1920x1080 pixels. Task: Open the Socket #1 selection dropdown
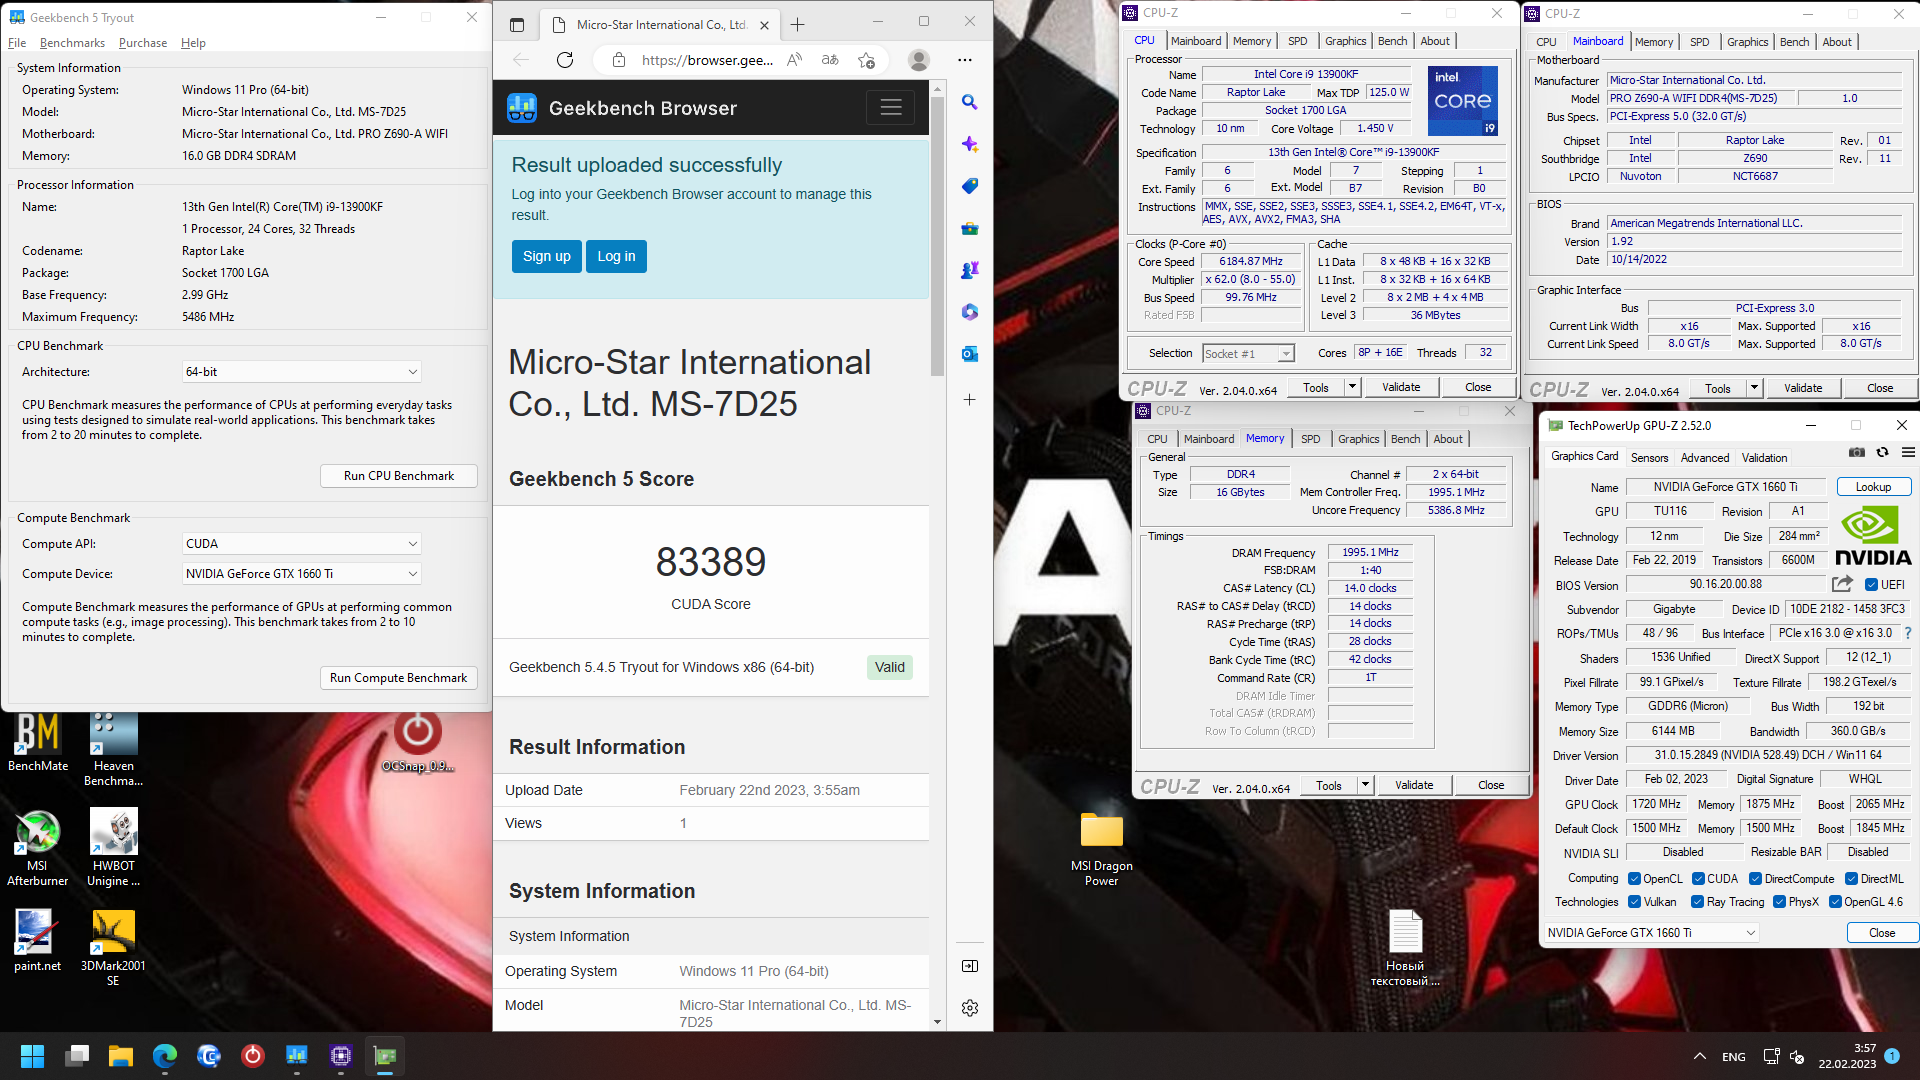[x=1248, y=354]
